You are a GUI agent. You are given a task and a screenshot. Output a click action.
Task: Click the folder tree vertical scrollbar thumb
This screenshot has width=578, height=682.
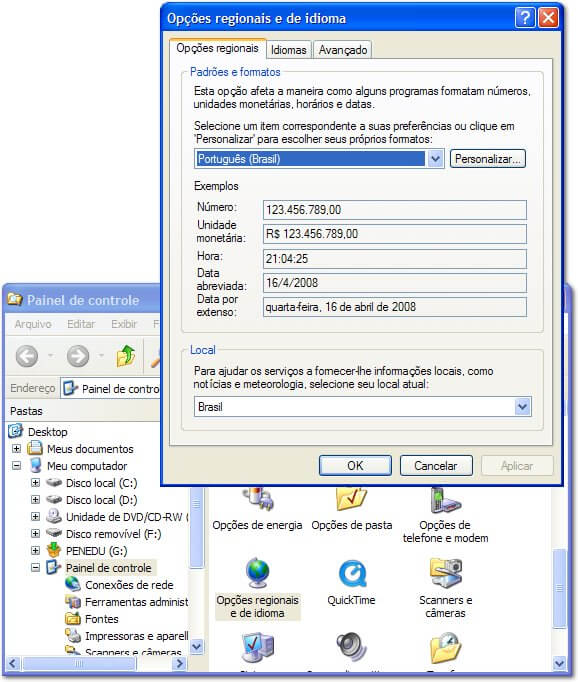(197, 528)
